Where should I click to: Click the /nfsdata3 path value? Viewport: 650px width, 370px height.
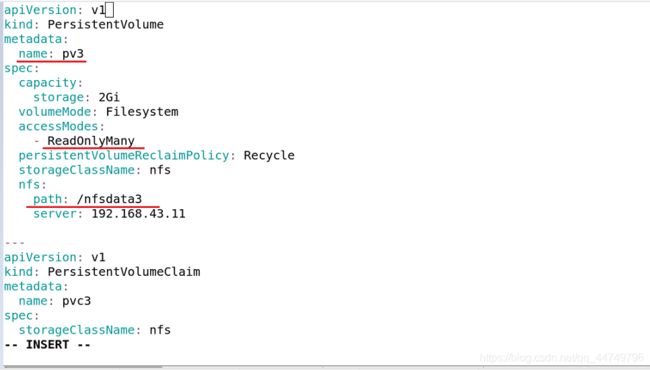[x=109, y=199]
